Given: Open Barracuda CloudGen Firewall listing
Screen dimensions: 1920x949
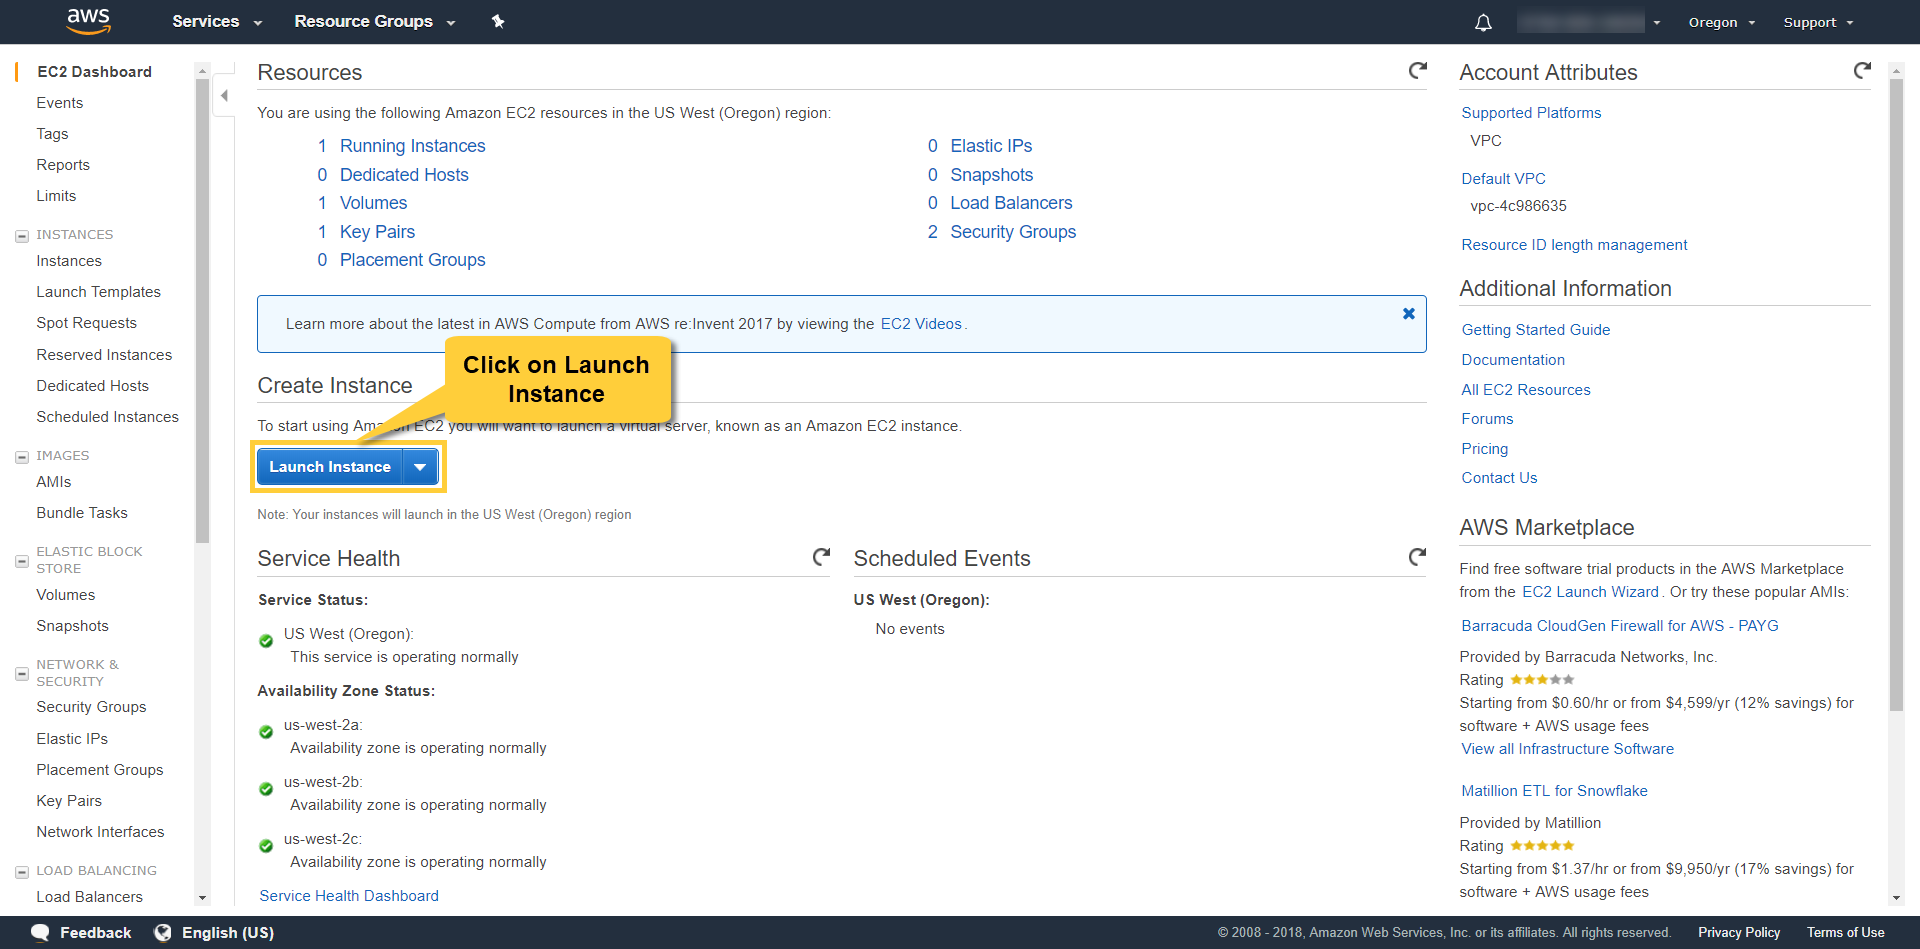Looking at the screenshot, I should click(1619, 626).
